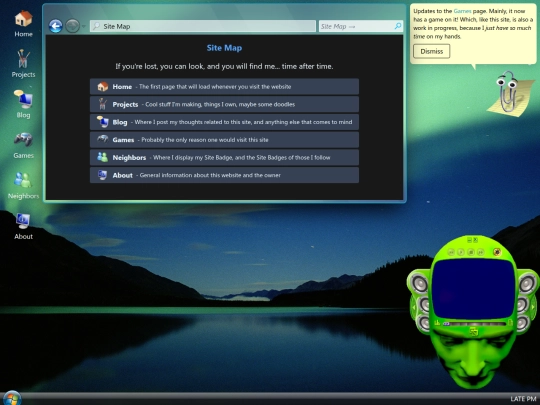Click the greyed-out Forward arrow button
Image resolution: width=540 pixels, height=405 pixels.
pyautogui.click(x=72, y=26)
